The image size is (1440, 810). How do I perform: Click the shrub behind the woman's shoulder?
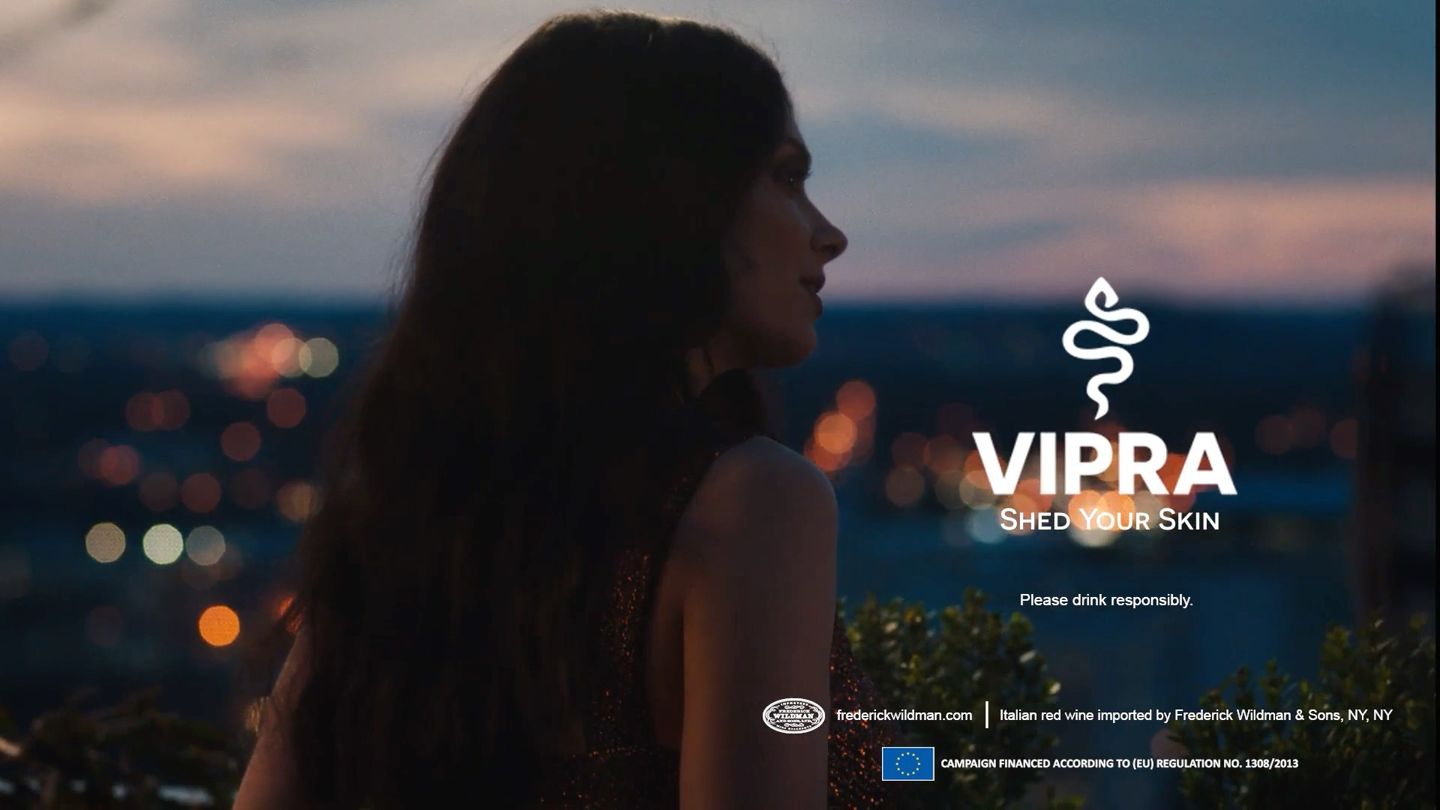point(950,690)
